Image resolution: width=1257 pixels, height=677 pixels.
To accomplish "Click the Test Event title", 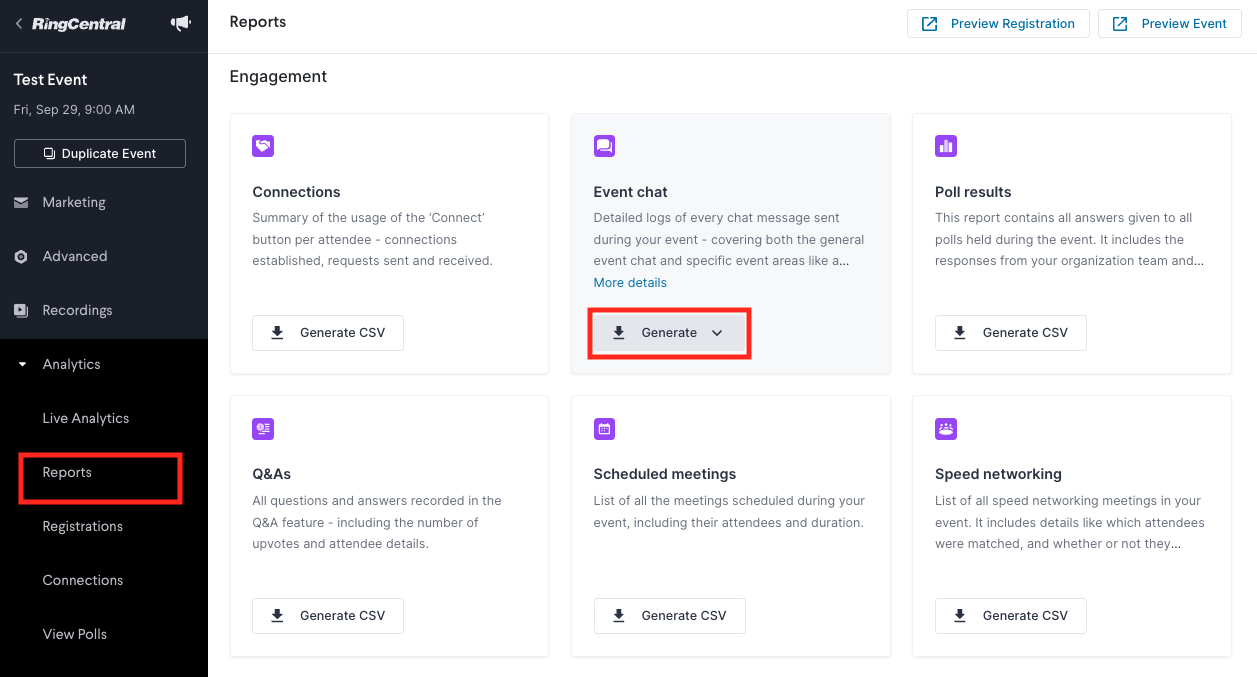I will [x=51, y=80].
